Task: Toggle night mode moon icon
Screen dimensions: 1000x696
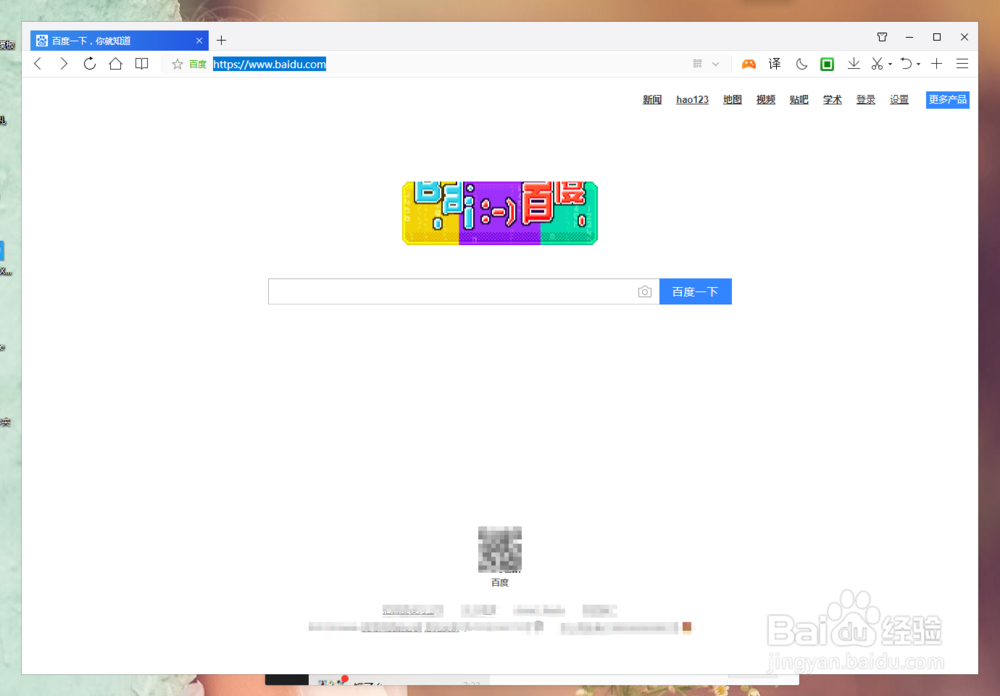Action: tap(801, 64)
